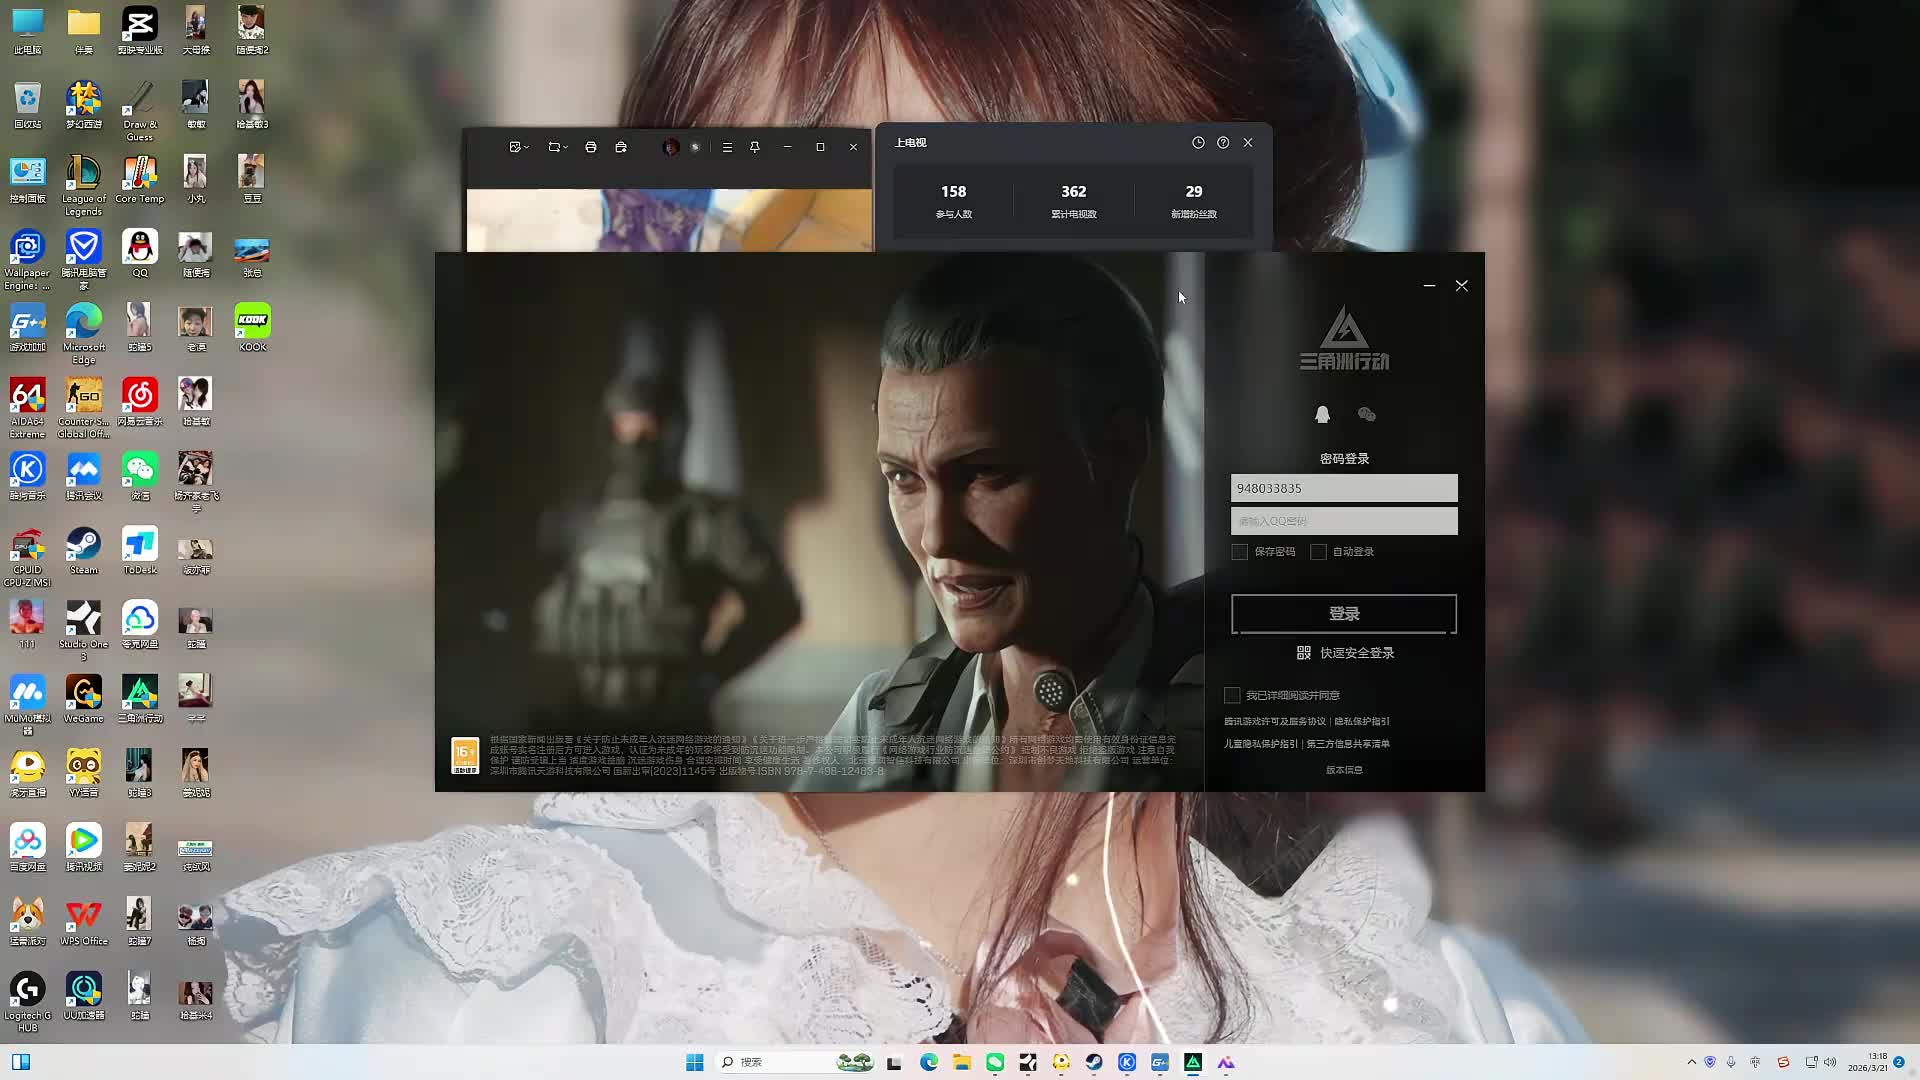Click the QR code quick login icon
Image resolution: width=1920 pixels, height=1080 pixels.
pos(1303,653)
